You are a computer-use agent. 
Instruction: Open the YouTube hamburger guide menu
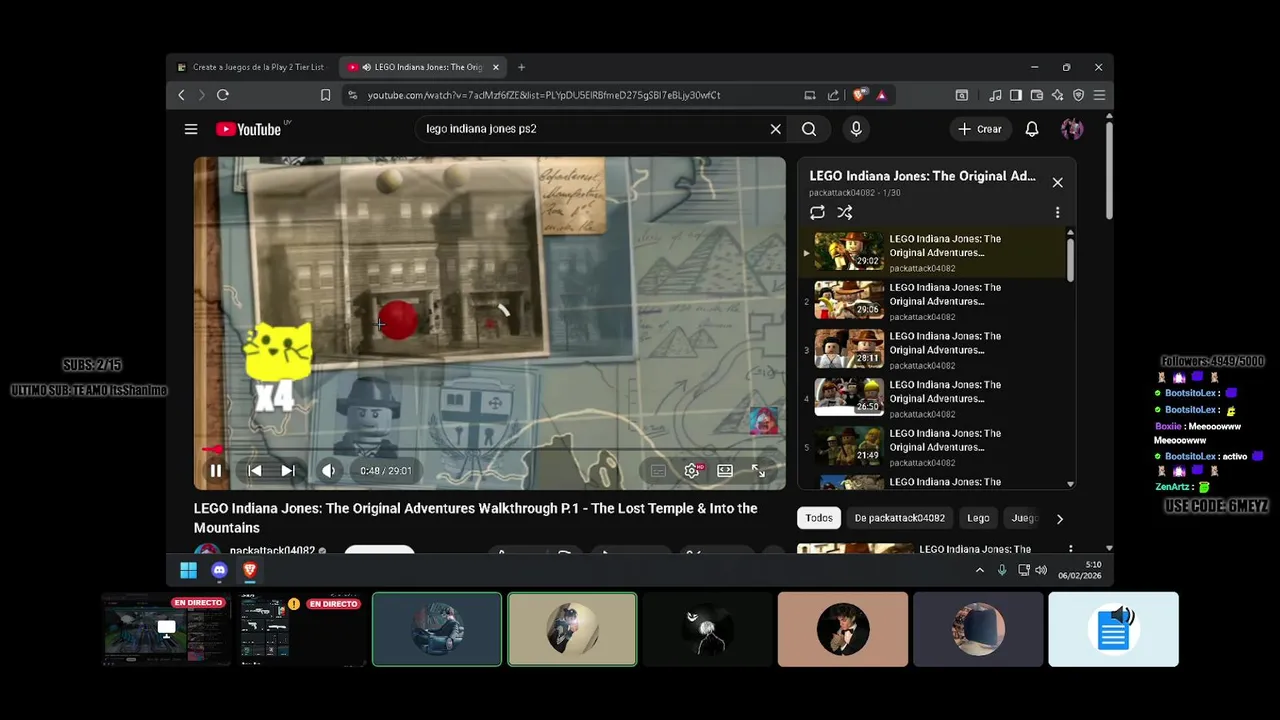(191, 129)
